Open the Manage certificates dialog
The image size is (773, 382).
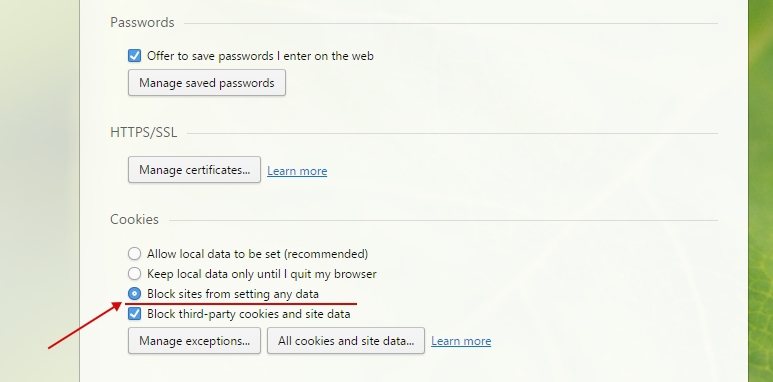tap(194, 170)
